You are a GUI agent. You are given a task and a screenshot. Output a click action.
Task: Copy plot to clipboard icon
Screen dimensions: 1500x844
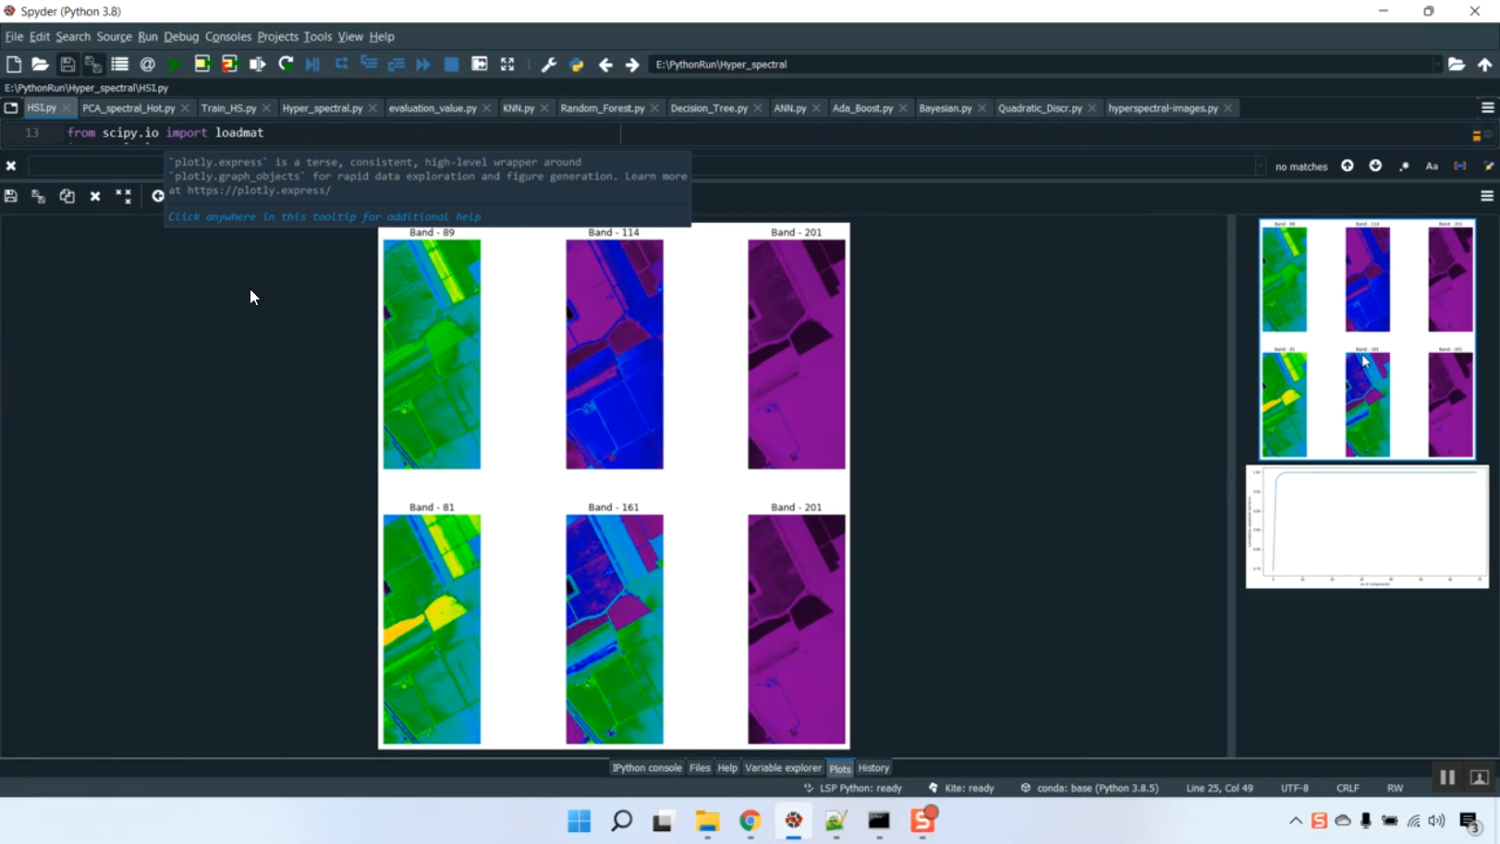click(67, 196)
